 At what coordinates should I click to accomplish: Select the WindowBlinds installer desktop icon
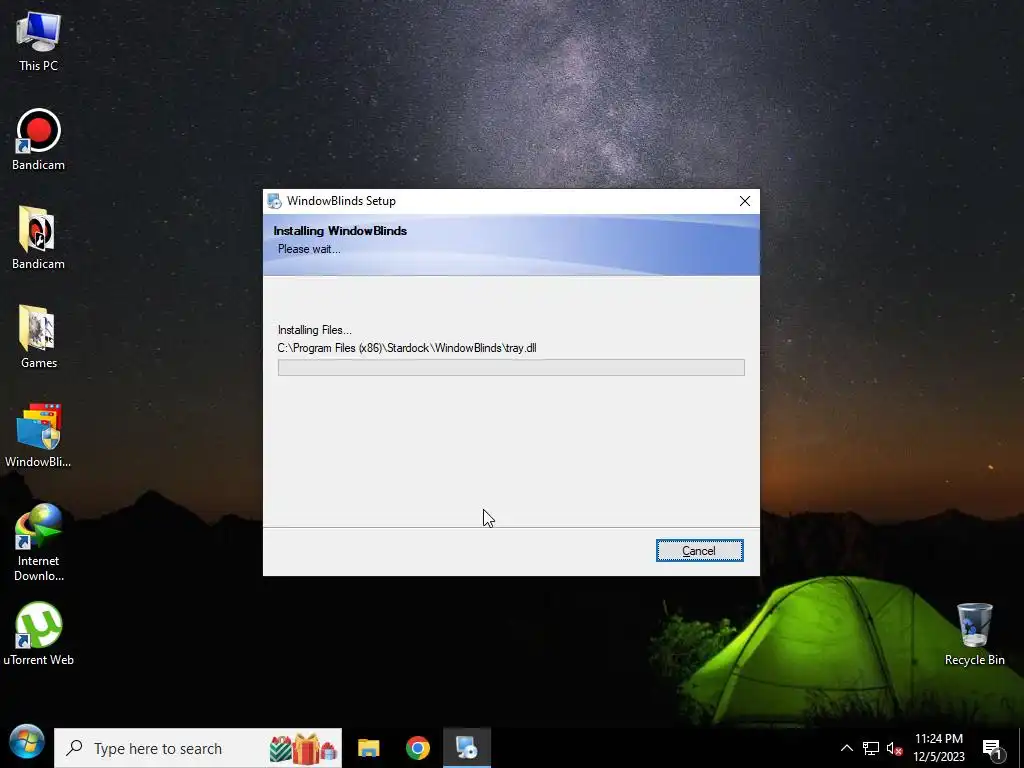pyautogui.click(x=38, y=436)
